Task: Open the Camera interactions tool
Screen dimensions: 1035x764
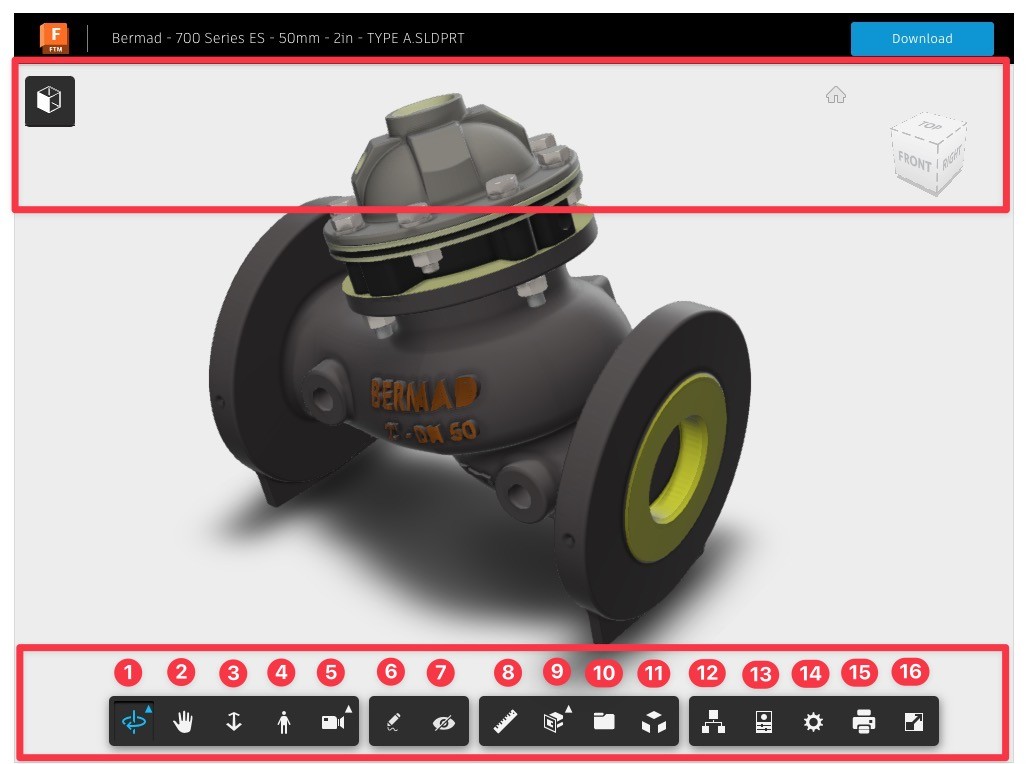Action: [333, 722]
